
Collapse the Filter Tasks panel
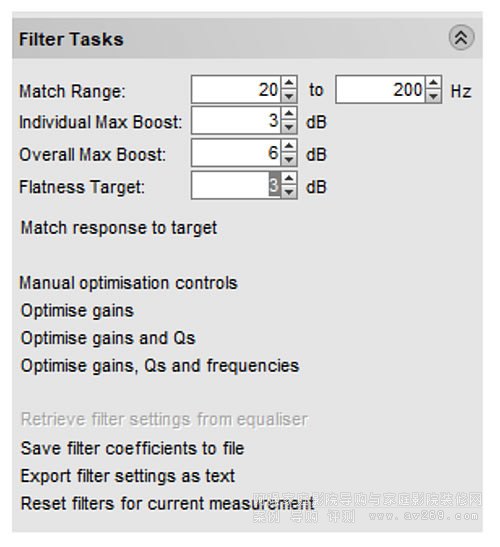461,38
